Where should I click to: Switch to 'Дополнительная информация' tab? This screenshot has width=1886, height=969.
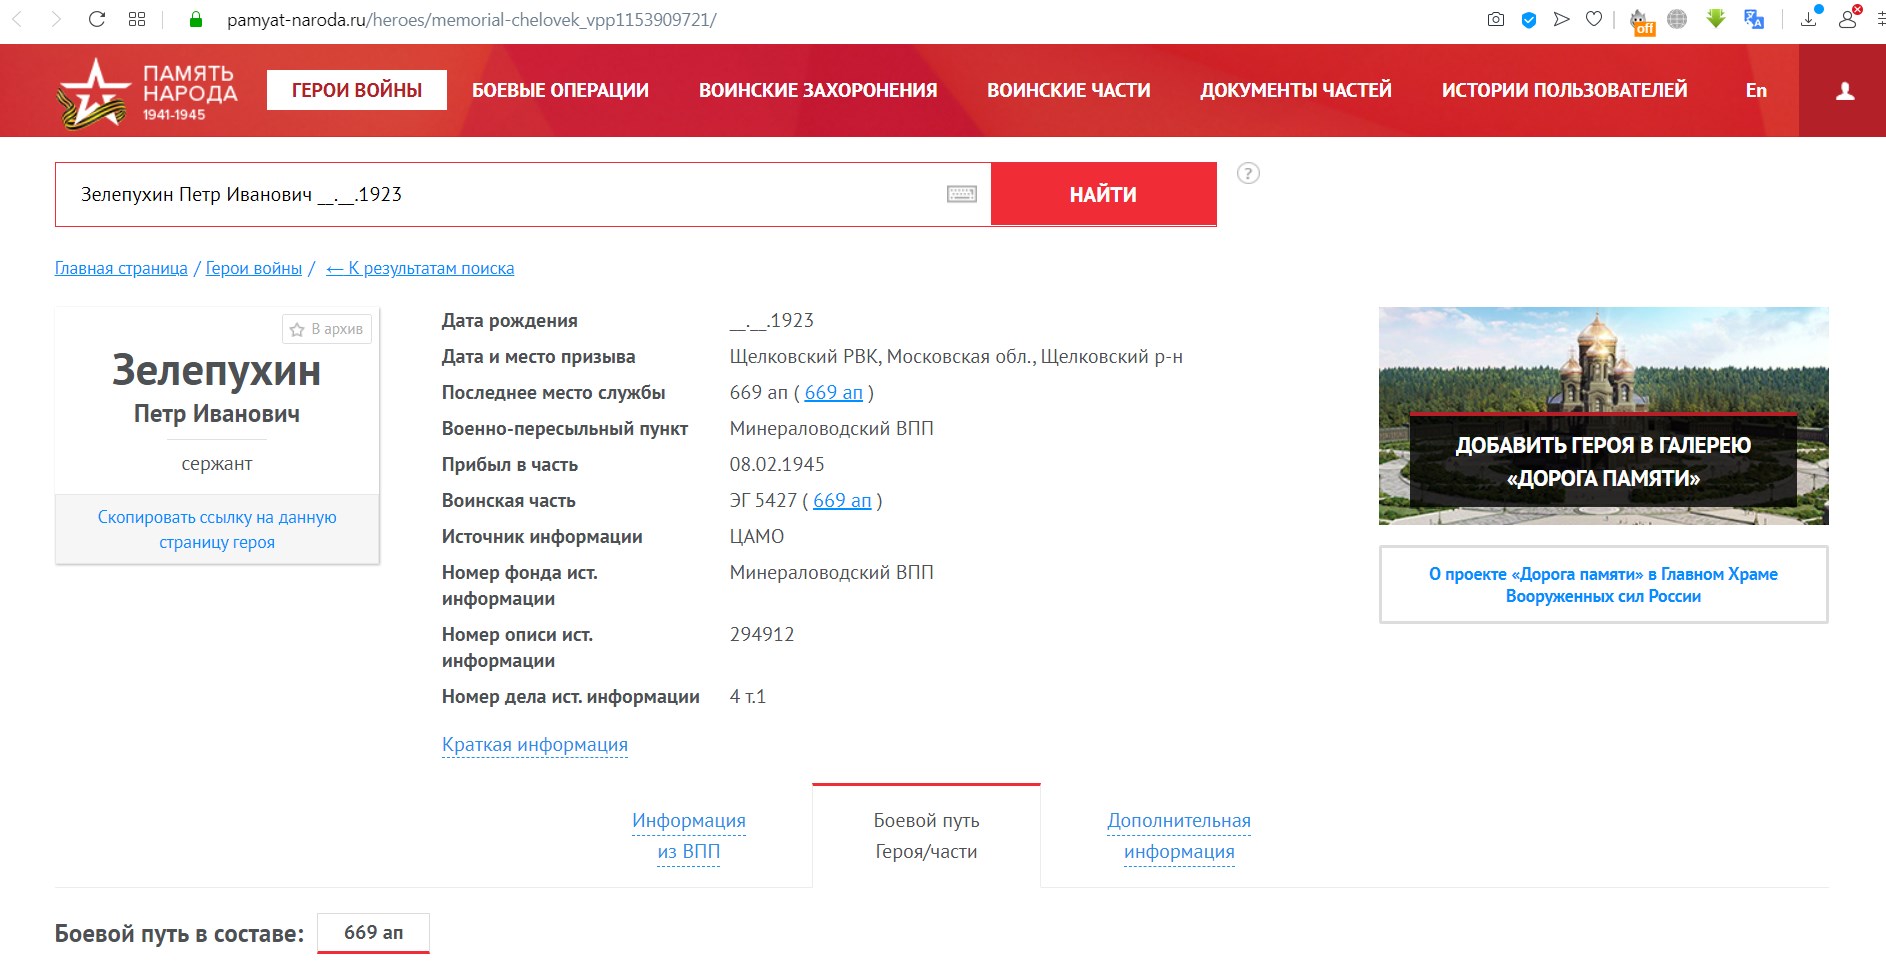point(1179,836)
